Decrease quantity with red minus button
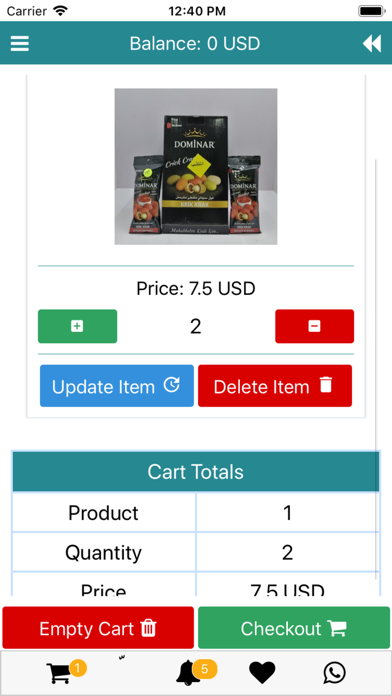392x696 pixels. [x=314, y=326]
